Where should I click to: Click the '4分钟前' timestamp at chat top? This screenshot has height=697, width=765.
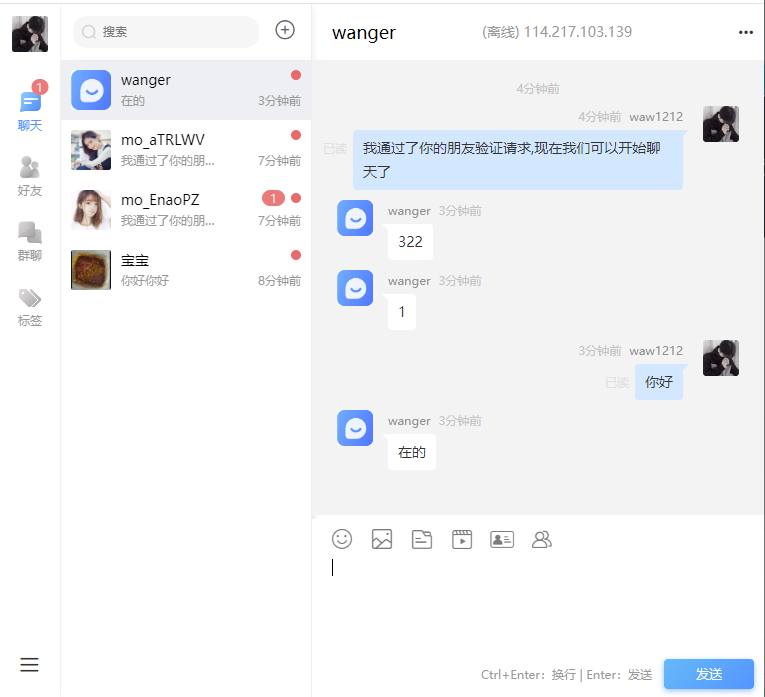click(x=538, y=89)
